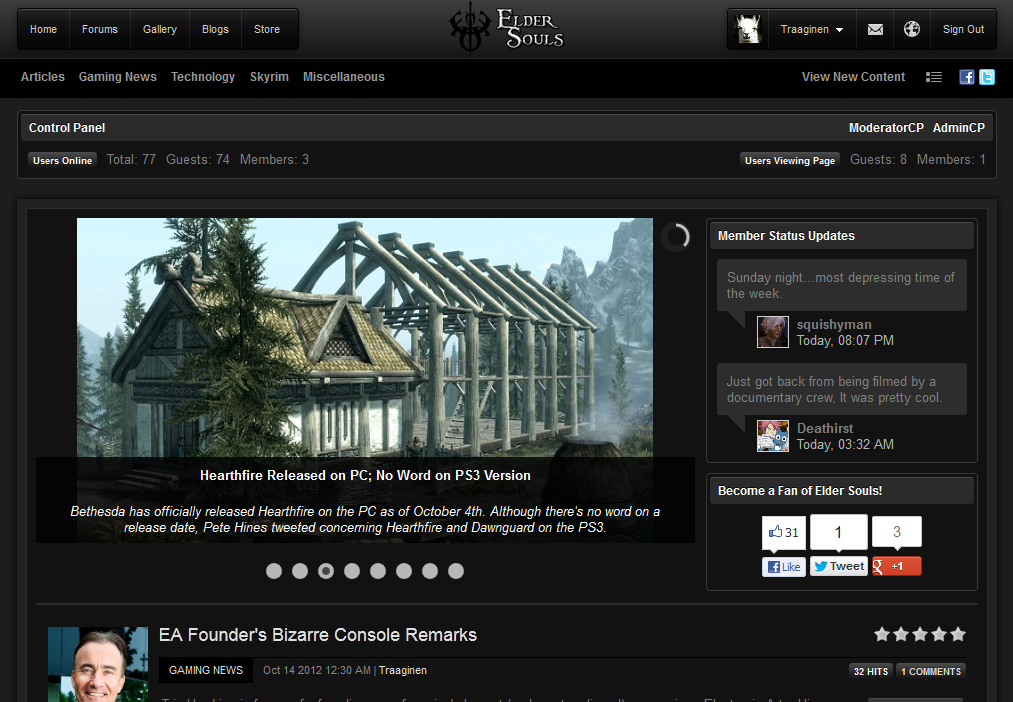Click squishyman's avatar in status updates

[772, 332]
